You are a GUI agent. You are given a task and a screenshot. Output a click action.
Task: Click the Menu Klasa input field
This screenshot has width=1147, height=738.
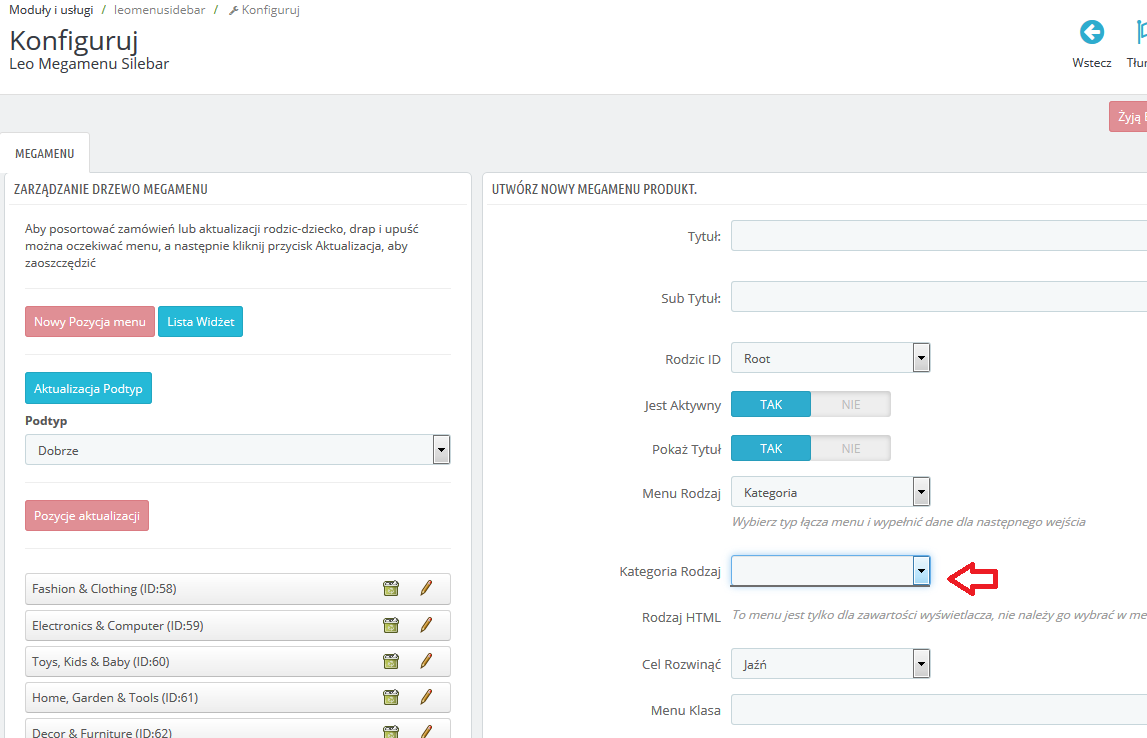(x=939, y=709)
